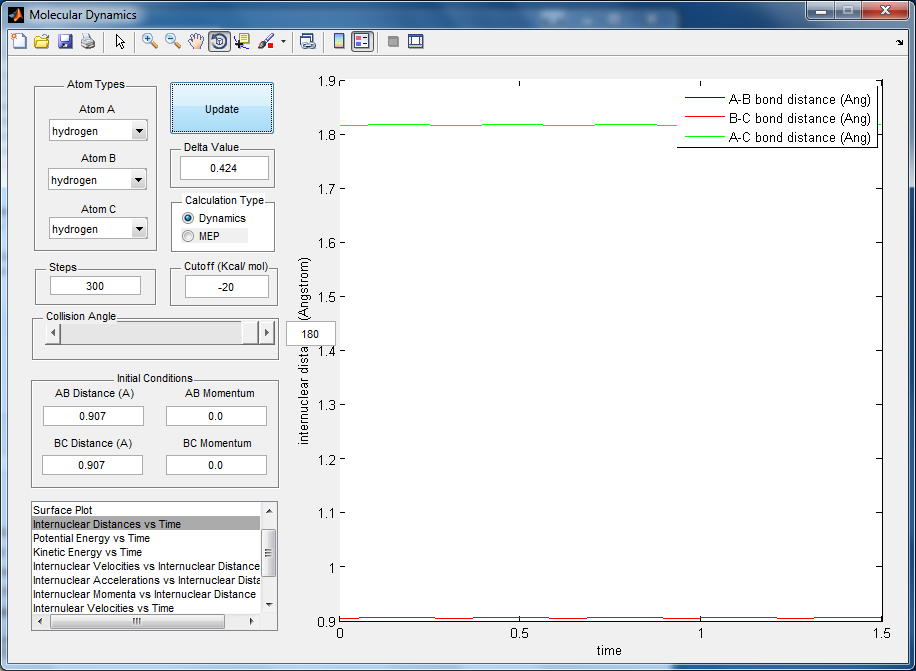The height and width of the screenshot is (671, 916).
Task: Click the internuclear distance y-axis label
Action: click(304, 351)
